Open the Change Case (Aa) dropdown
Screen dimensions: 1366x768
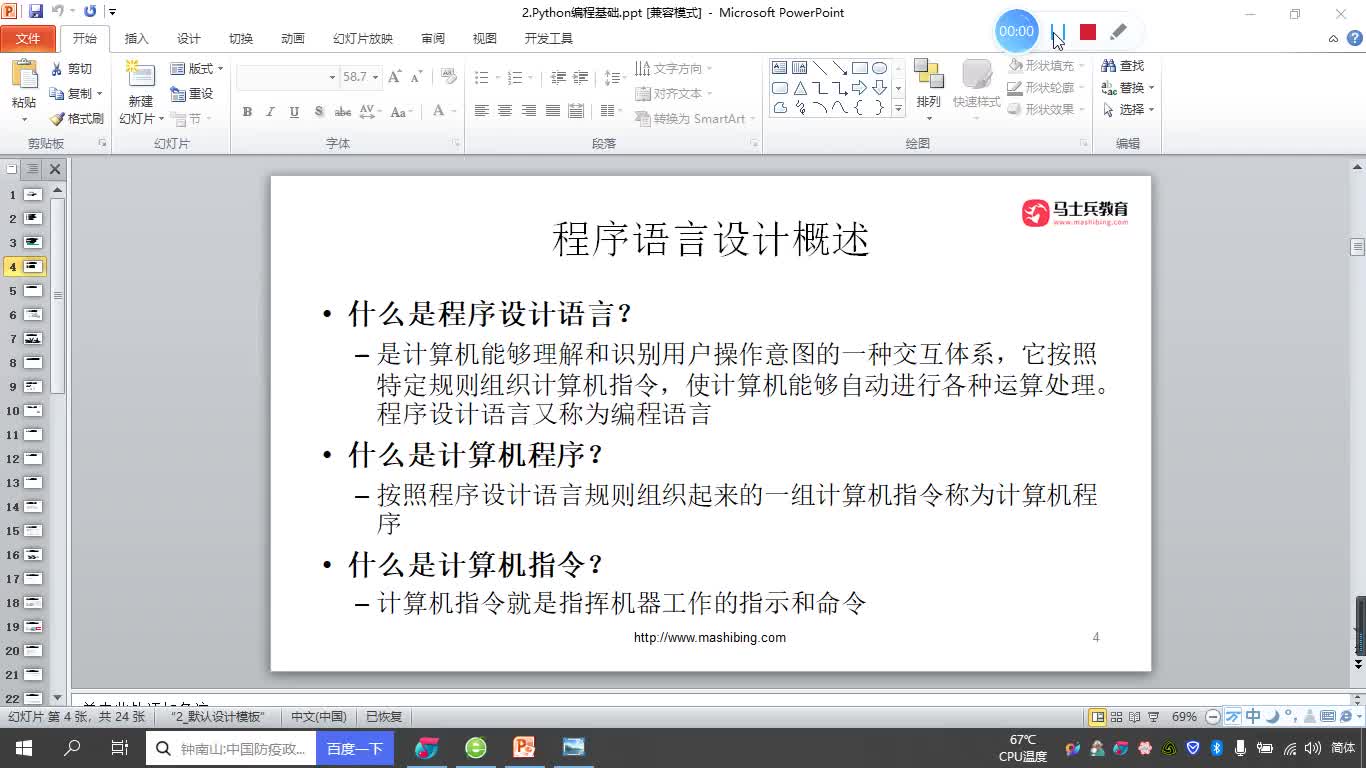click(x=400, y=112)
